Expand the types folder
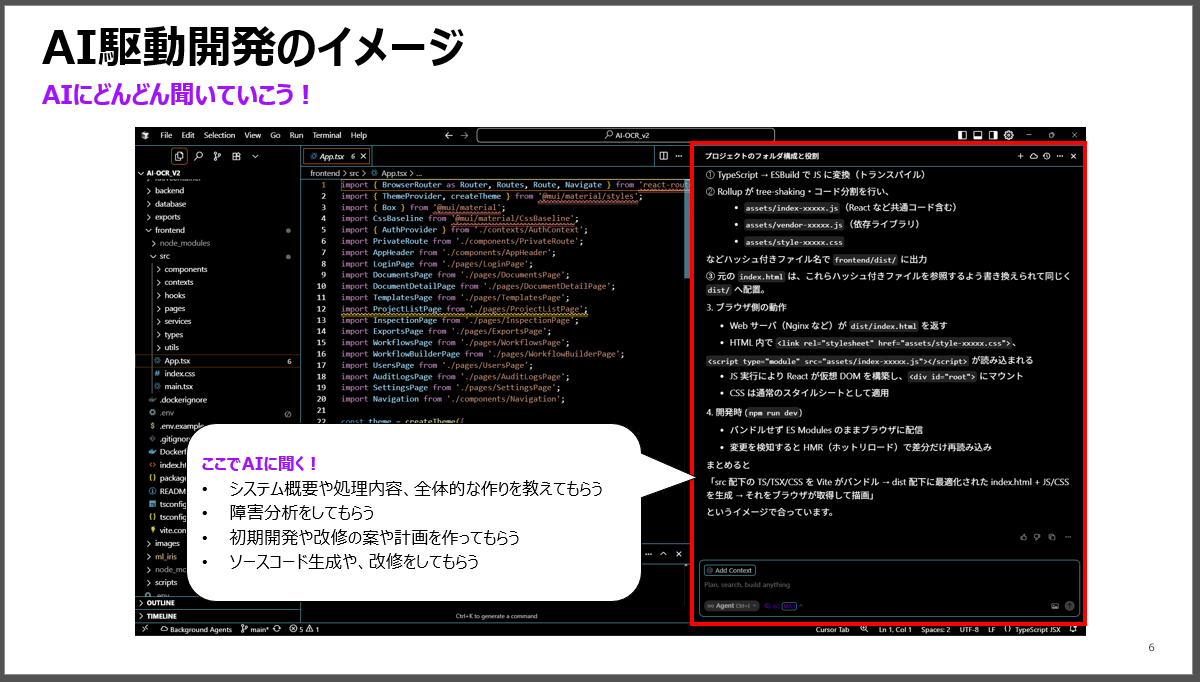The width and height of the screenshot is (1200, 682). [217, 334]
